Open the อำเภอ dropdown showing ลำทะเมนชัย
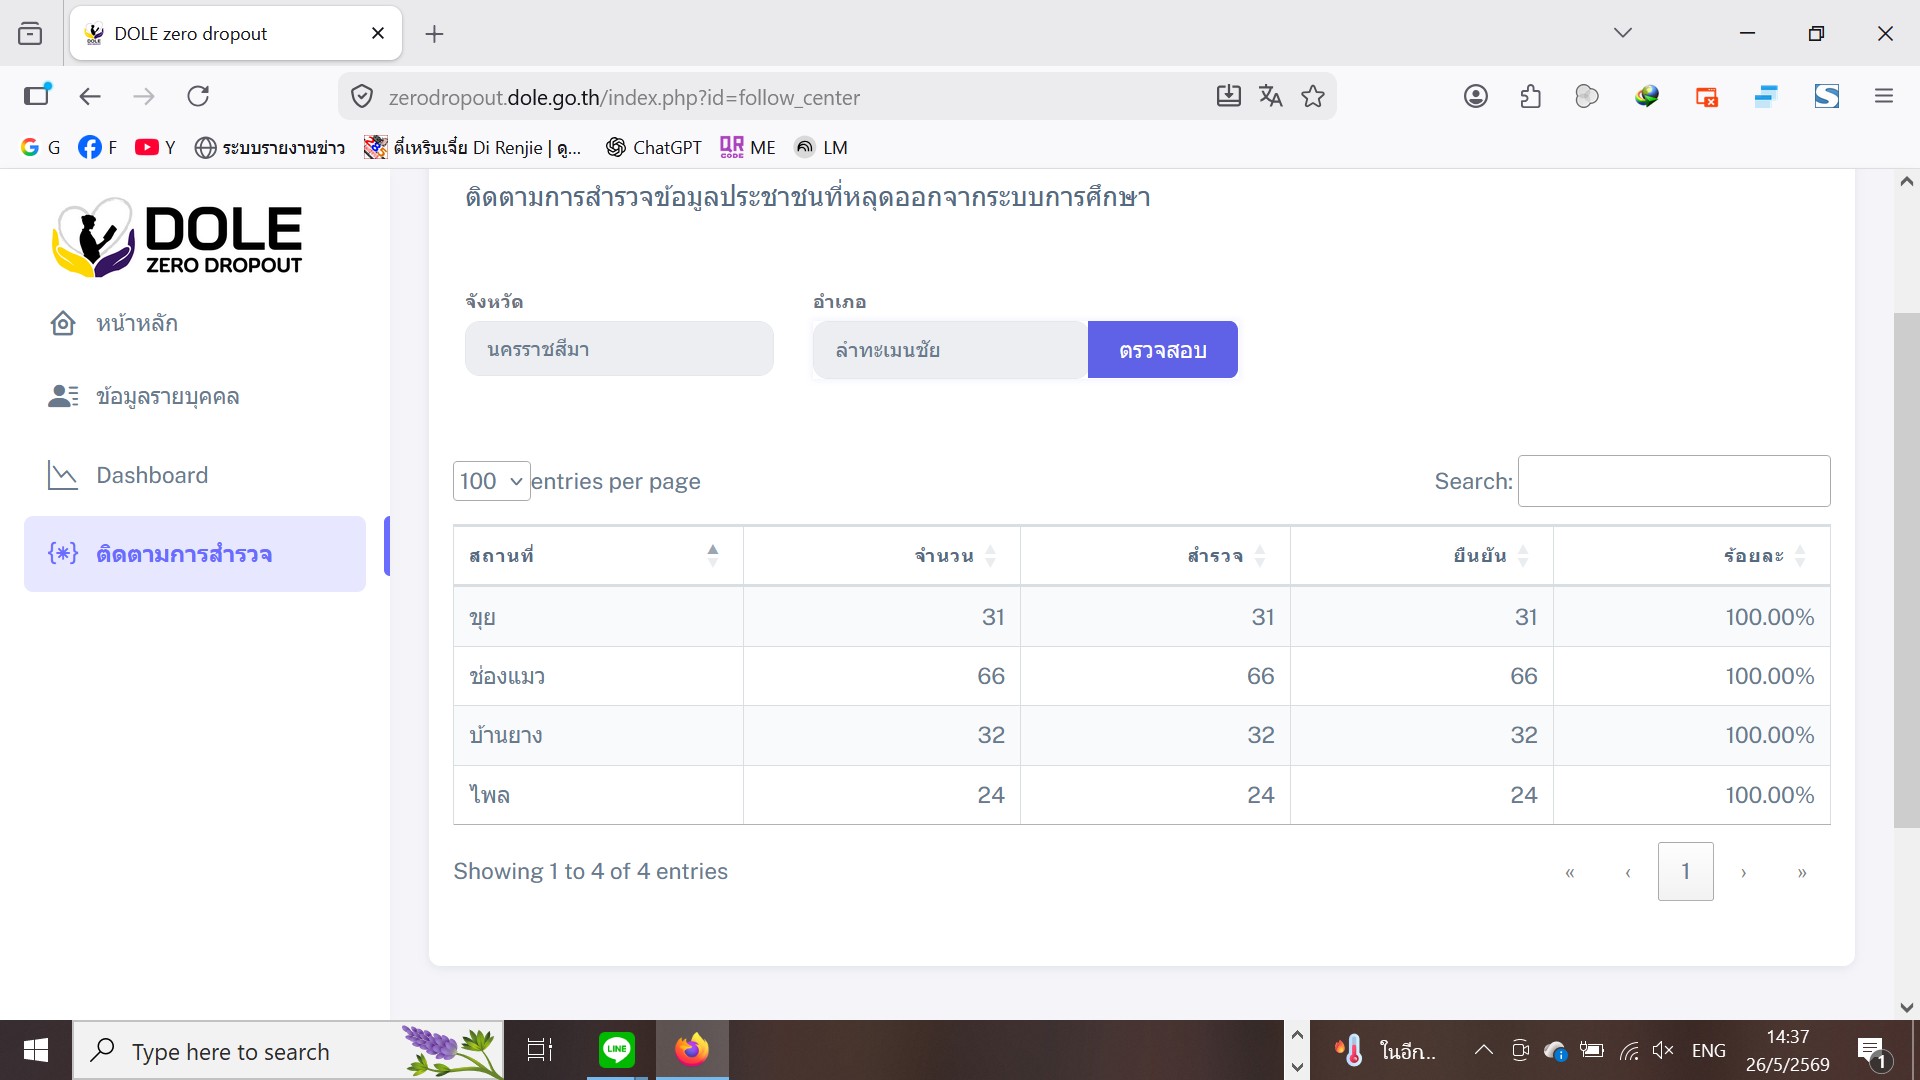This screenshot has width=1920, height=1080. coord(949,350)
